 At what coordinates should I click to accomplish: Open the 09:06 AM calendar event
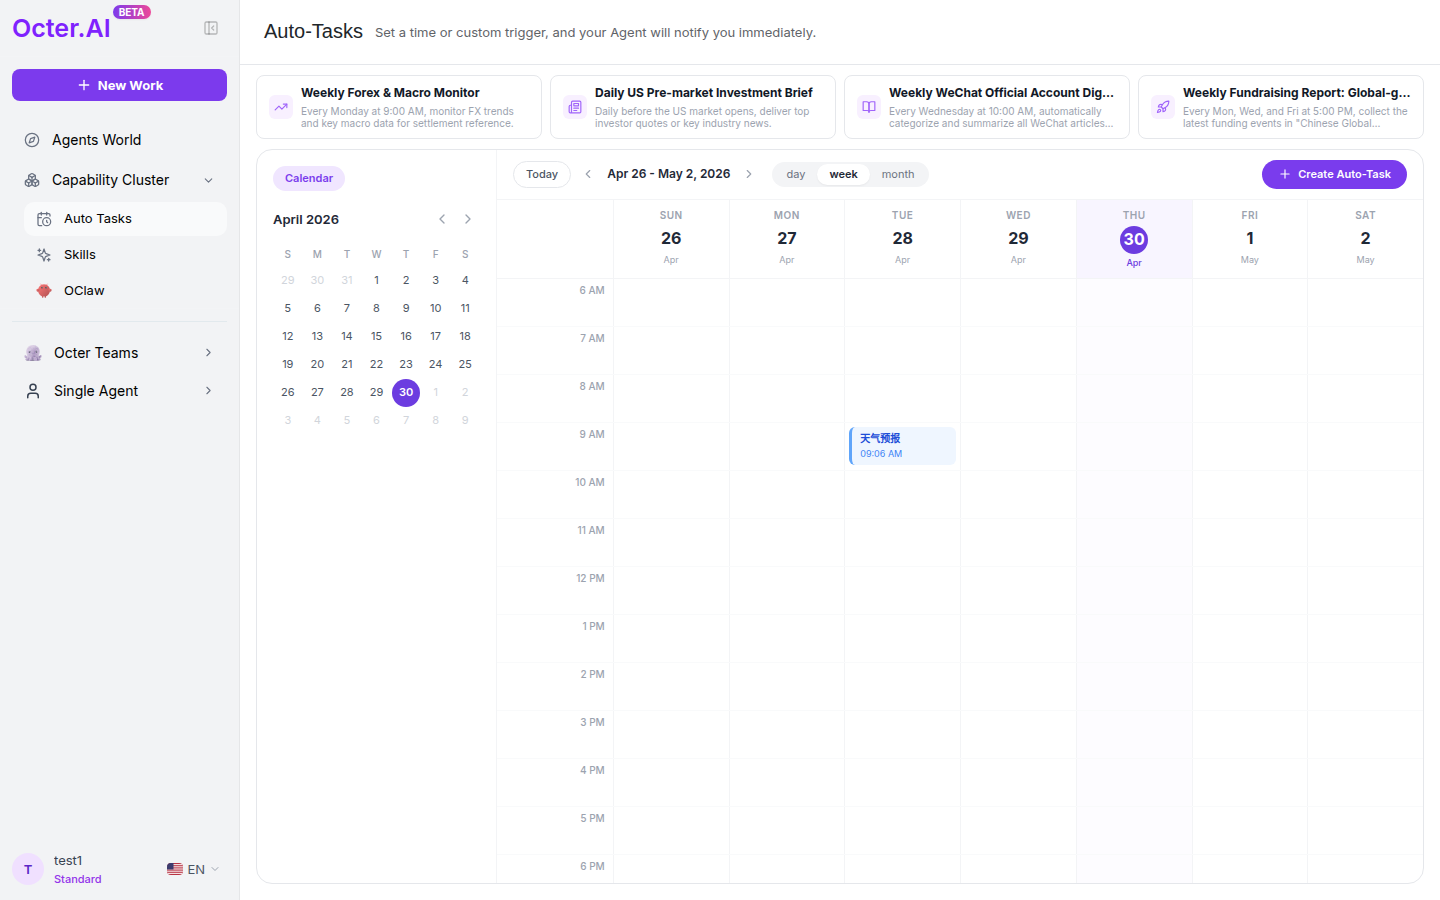(x=902, y=446)
